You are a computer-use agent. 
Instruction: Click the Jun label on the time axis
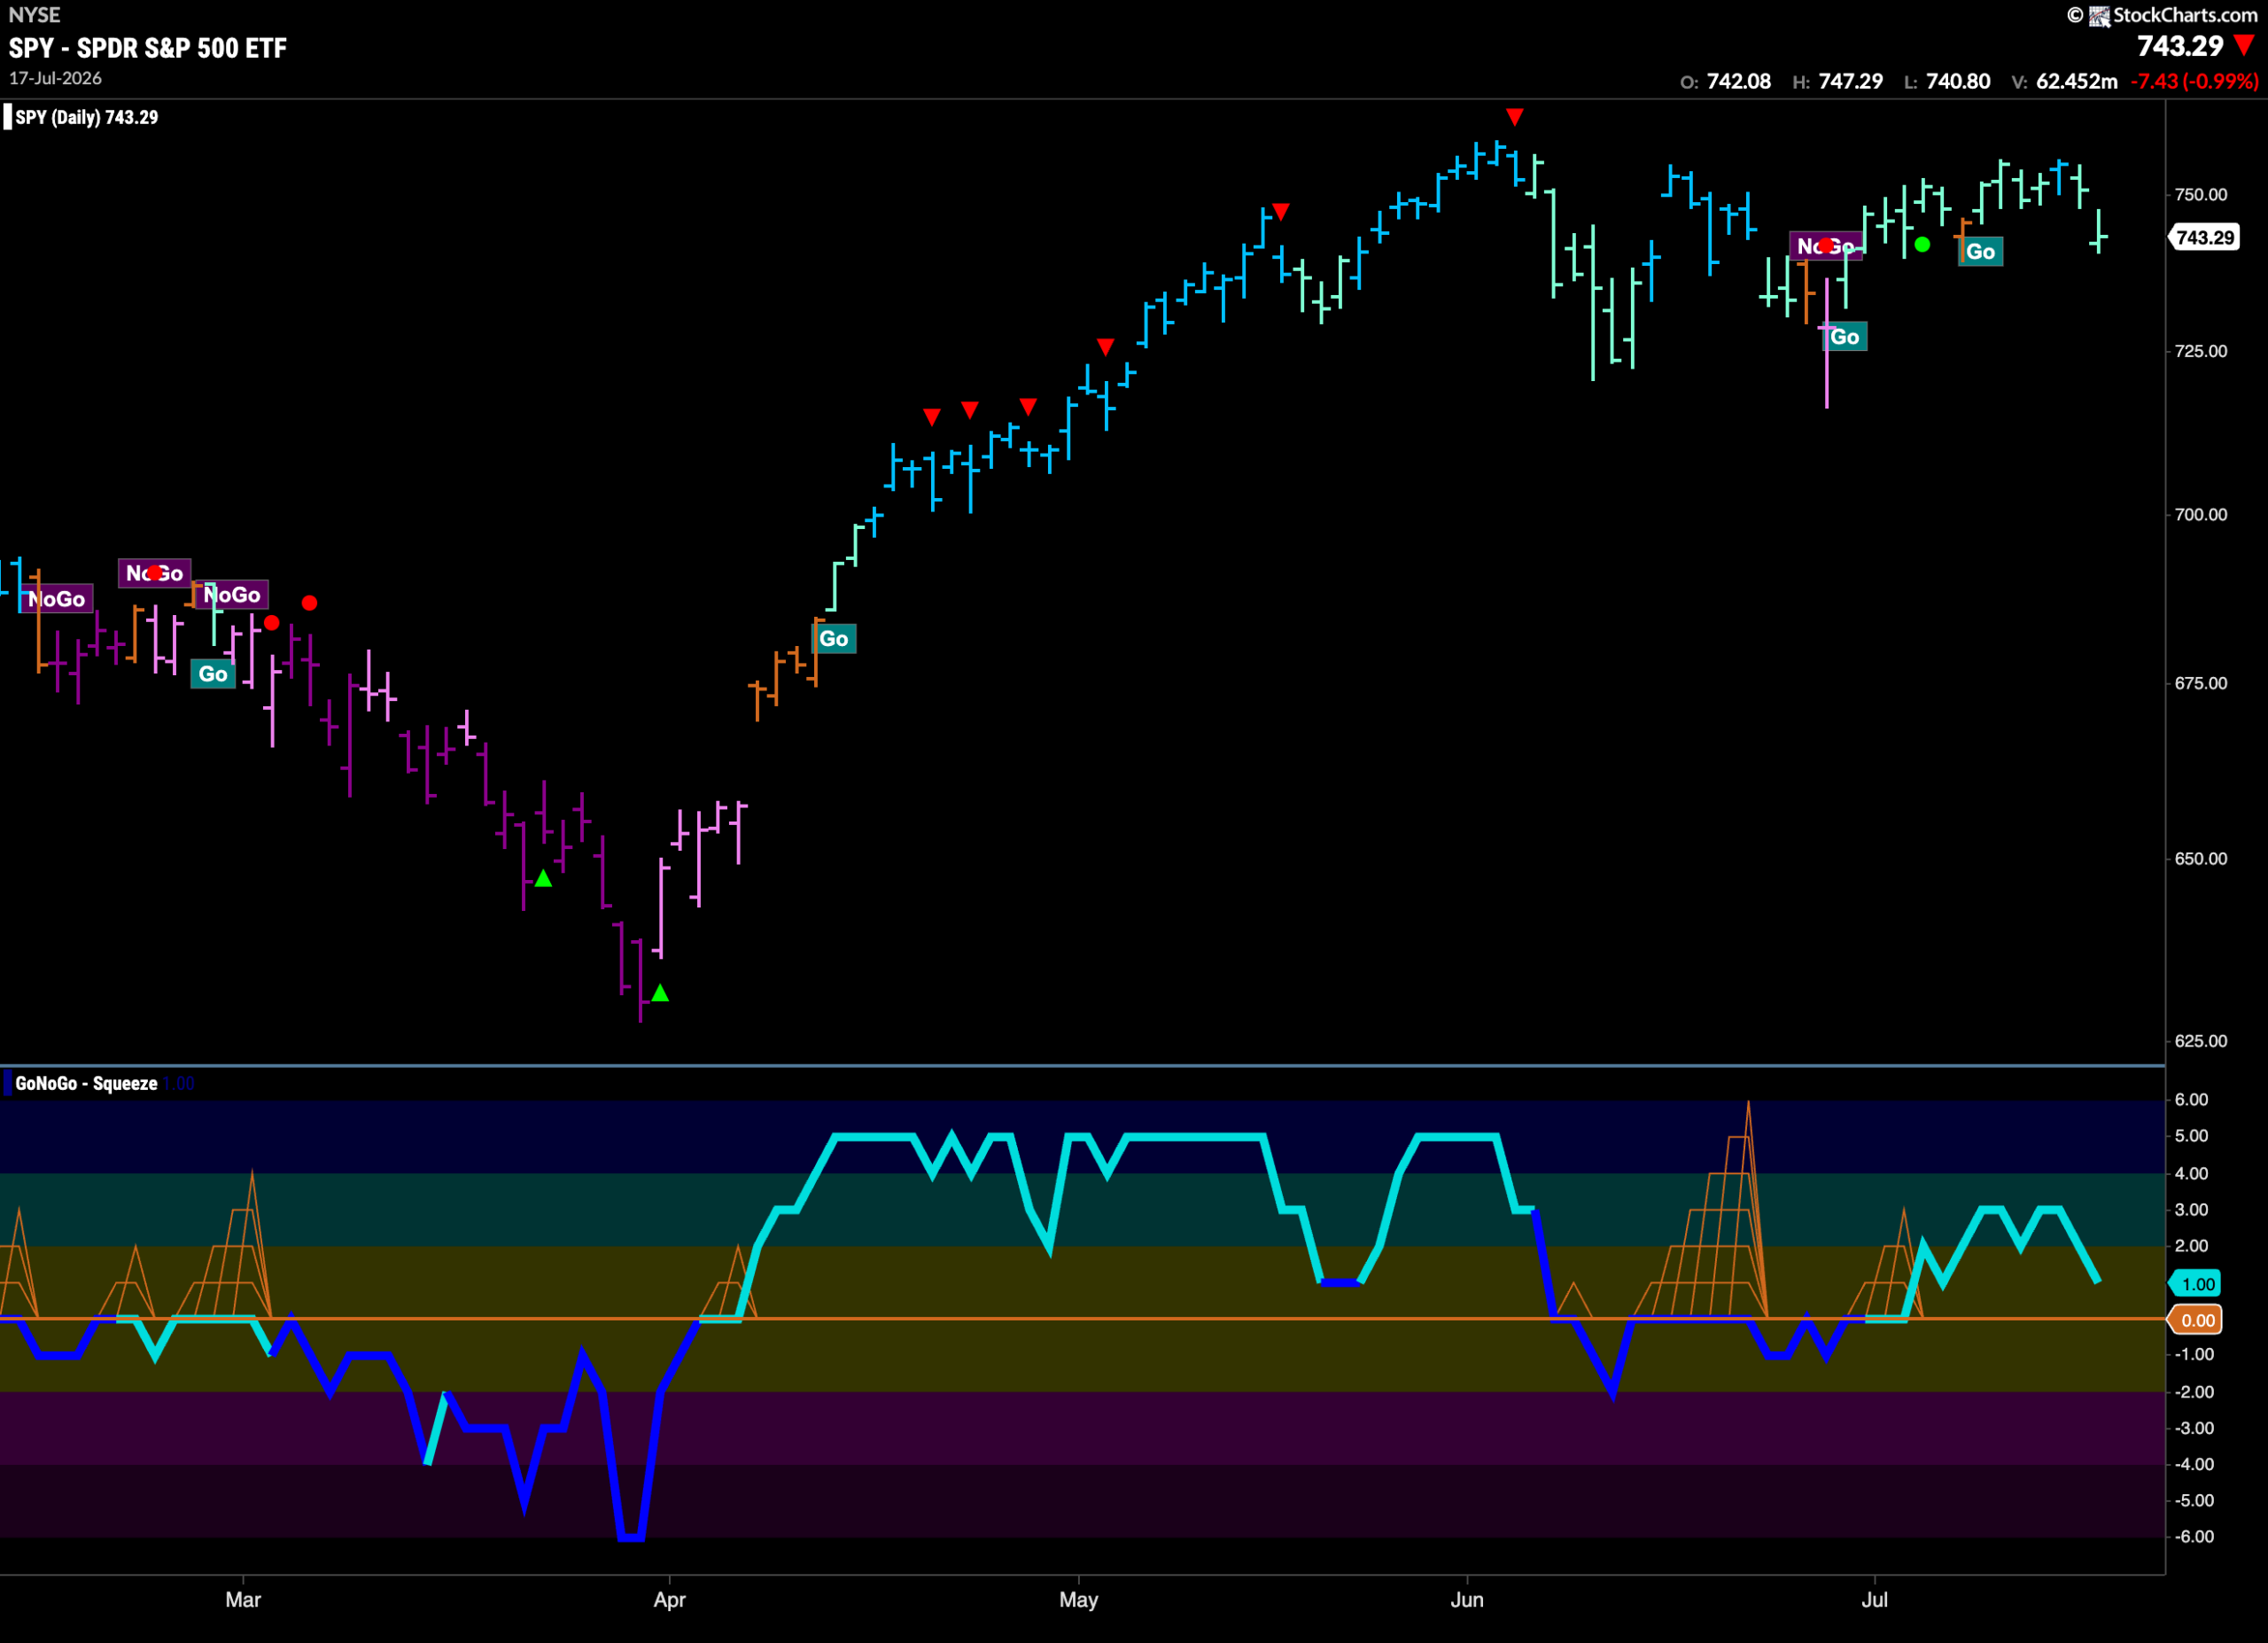[1467, 1600]
